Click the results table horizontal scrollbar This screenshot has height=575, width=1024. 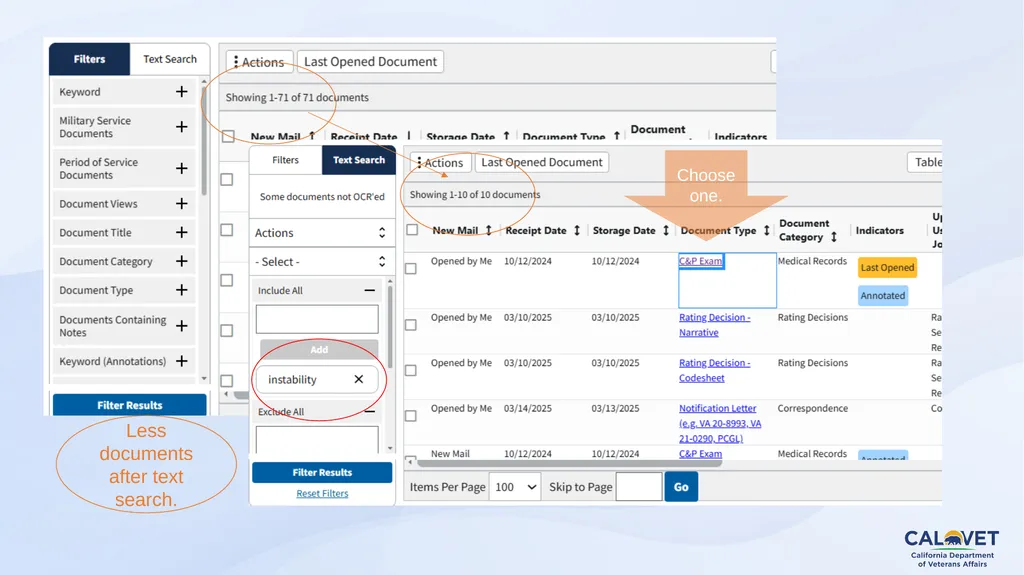[569, 463]
